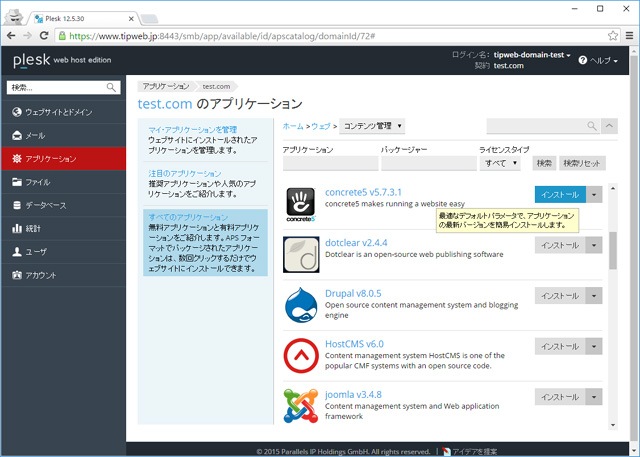The width and height of the screenshot is (640, 457).
Task: Click the browser address bar URL
Action: point(222,36)
